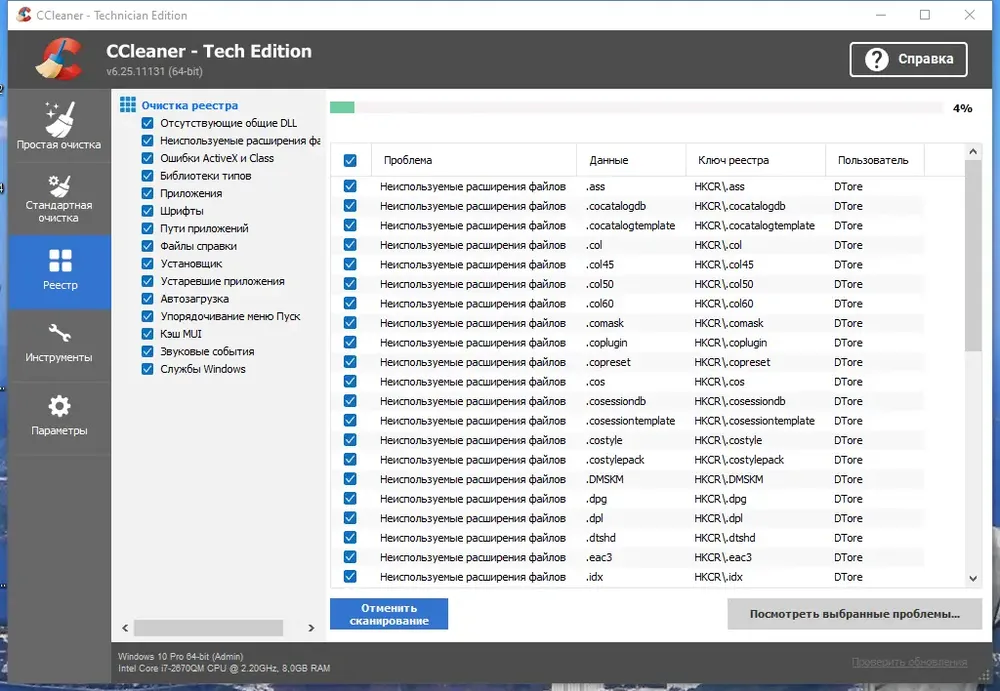The image size is (1000, 691).
Task: Click the v6.25.11131 (64-bit) version text
Action: click(x=154, y=71)
